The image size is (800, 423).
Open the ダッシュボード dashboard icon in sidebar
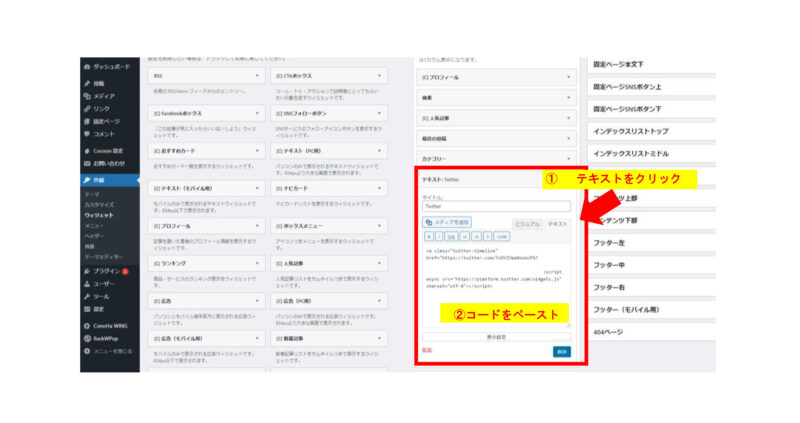(87, 67)
